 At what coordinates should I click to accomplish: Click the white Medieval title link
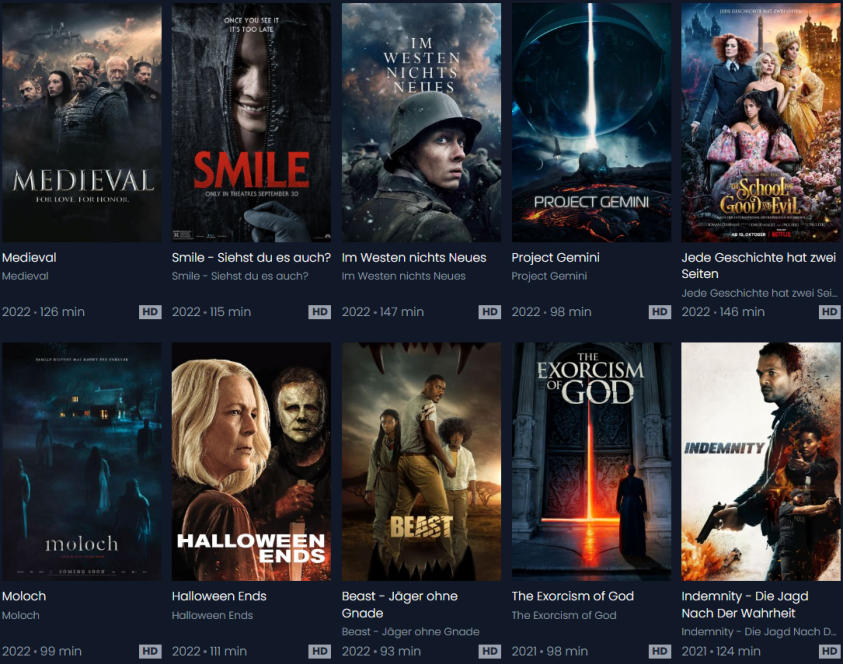tap(29, 258)
